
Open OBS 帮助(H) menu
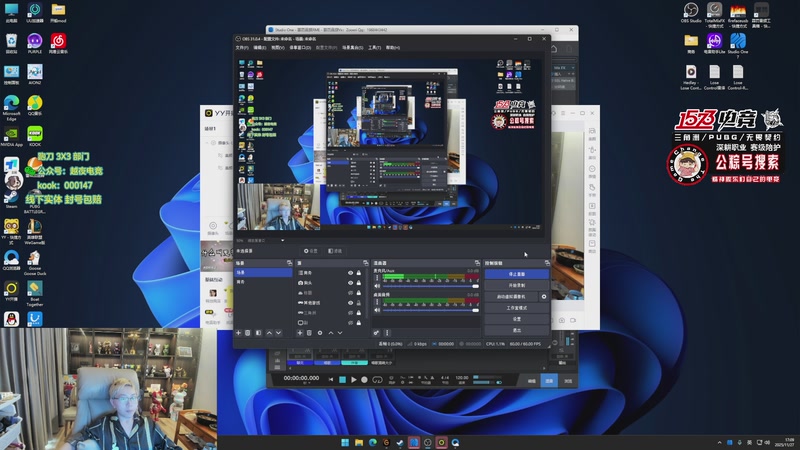click(x=393, y=47)
